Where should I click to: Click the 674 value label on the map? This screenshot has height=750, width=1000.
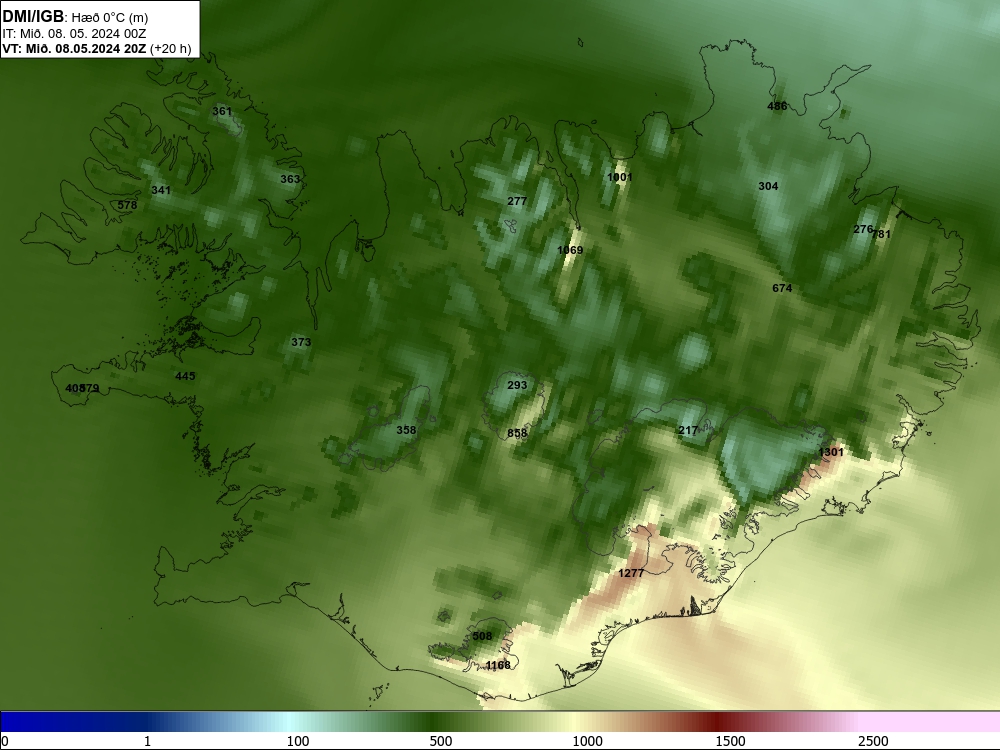point(783,288)
